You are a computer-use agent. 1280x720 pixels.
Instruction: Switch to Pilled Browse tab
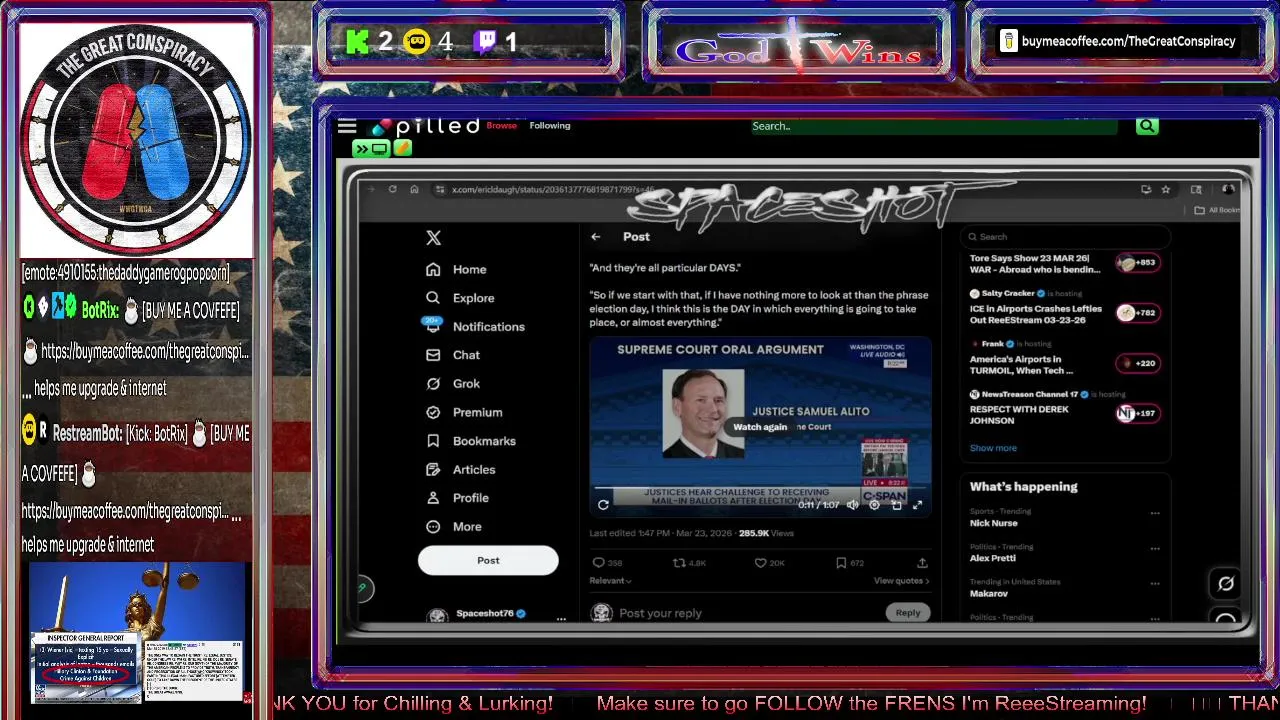click(x=502, y=126)
